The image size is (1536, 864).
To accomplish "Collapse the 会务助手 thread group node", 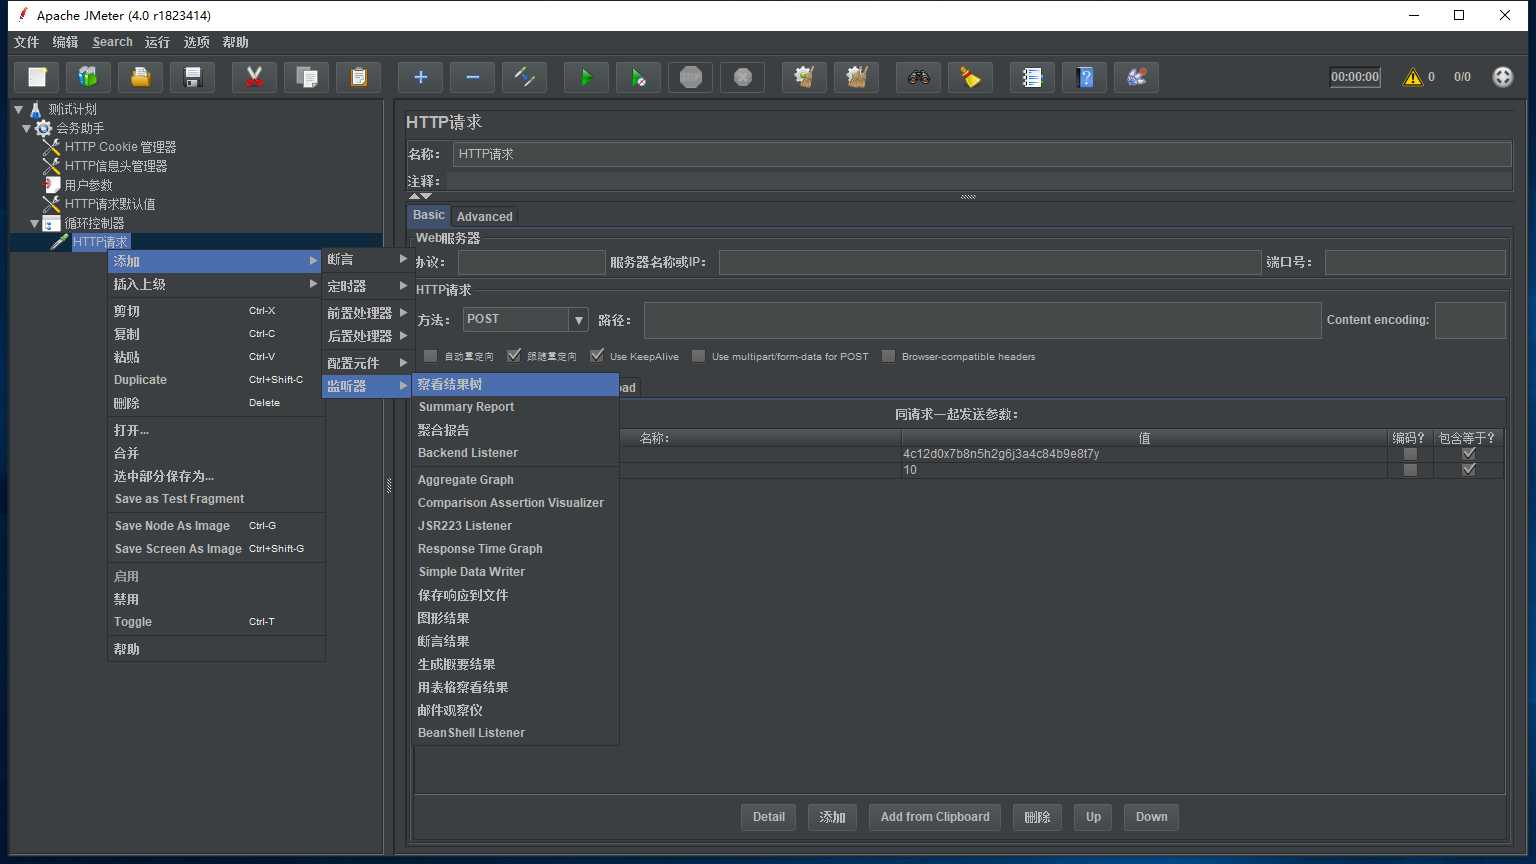I will (27, 128).
